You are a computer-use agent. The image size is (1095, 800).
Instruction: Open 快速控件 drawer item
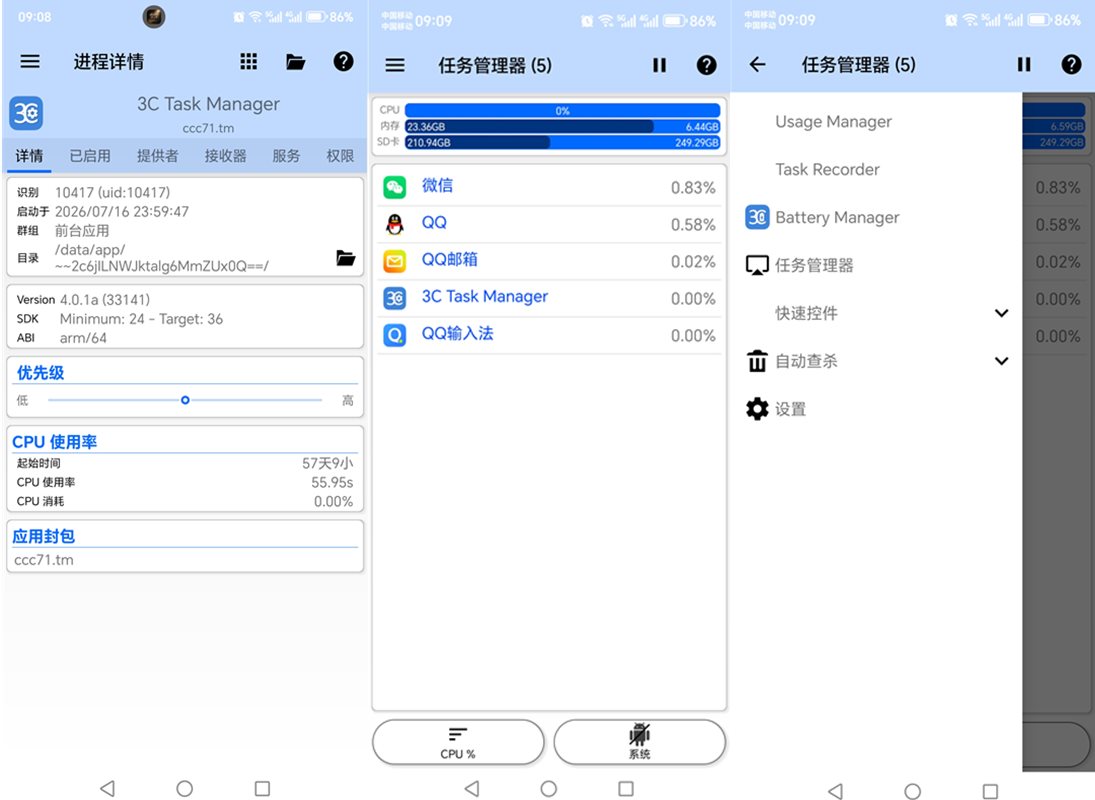click(x=807, y=313)
